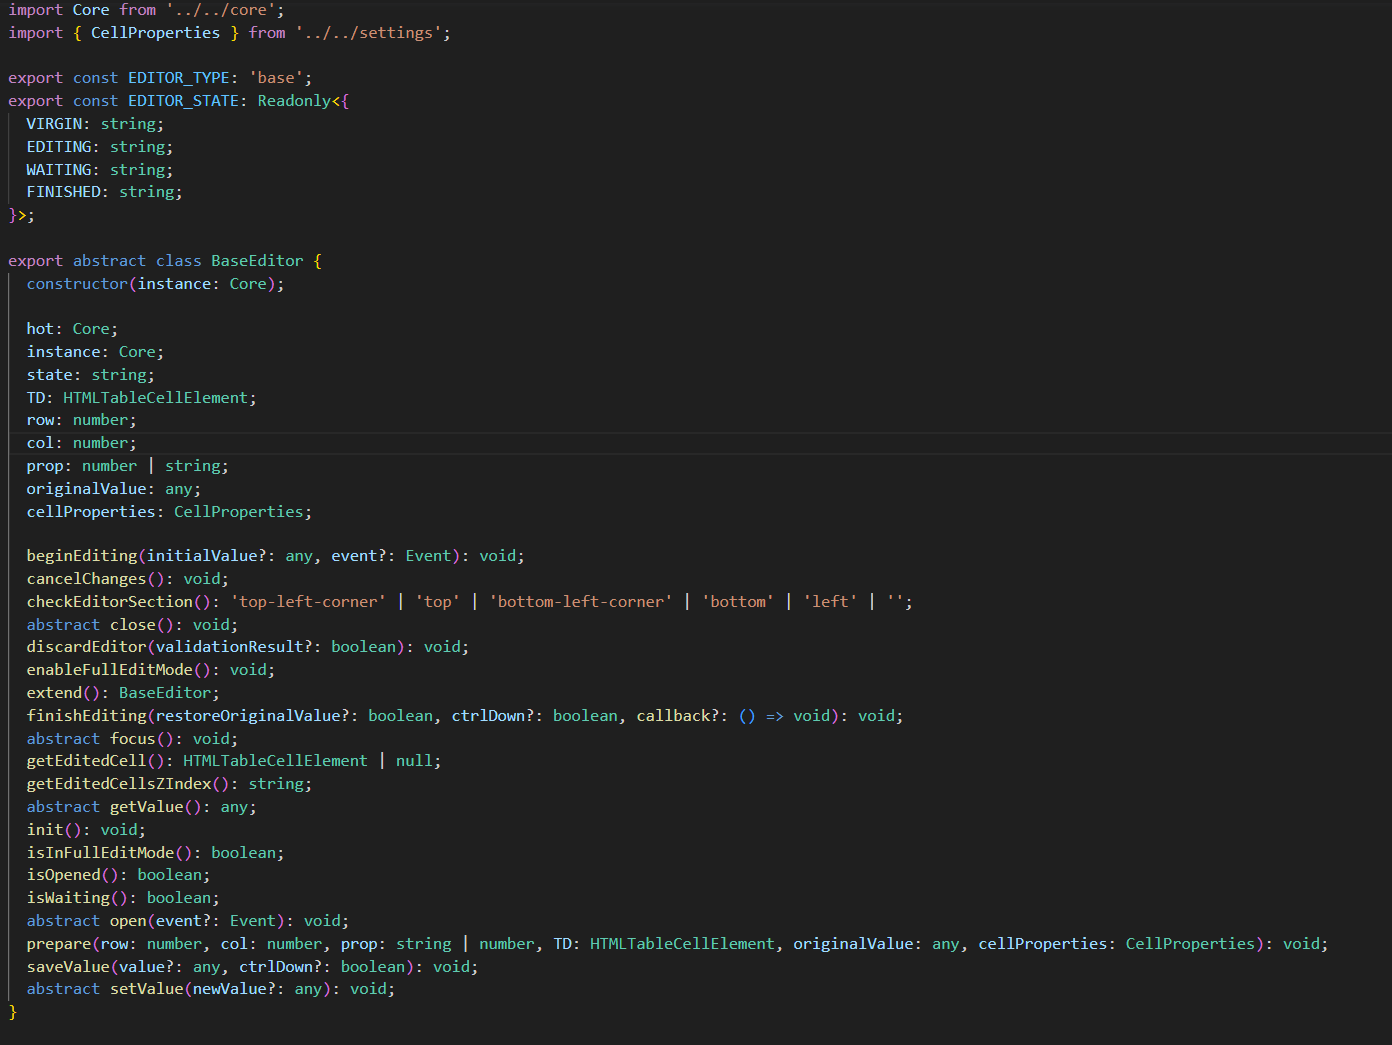Click the saveValue method name
1392x1045 pixels.
[68, 967]
